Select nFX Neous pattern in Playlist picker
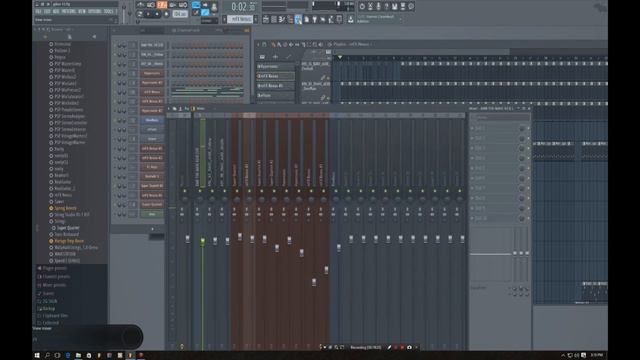This screenshot has width=640, height=360. [276, 76]
